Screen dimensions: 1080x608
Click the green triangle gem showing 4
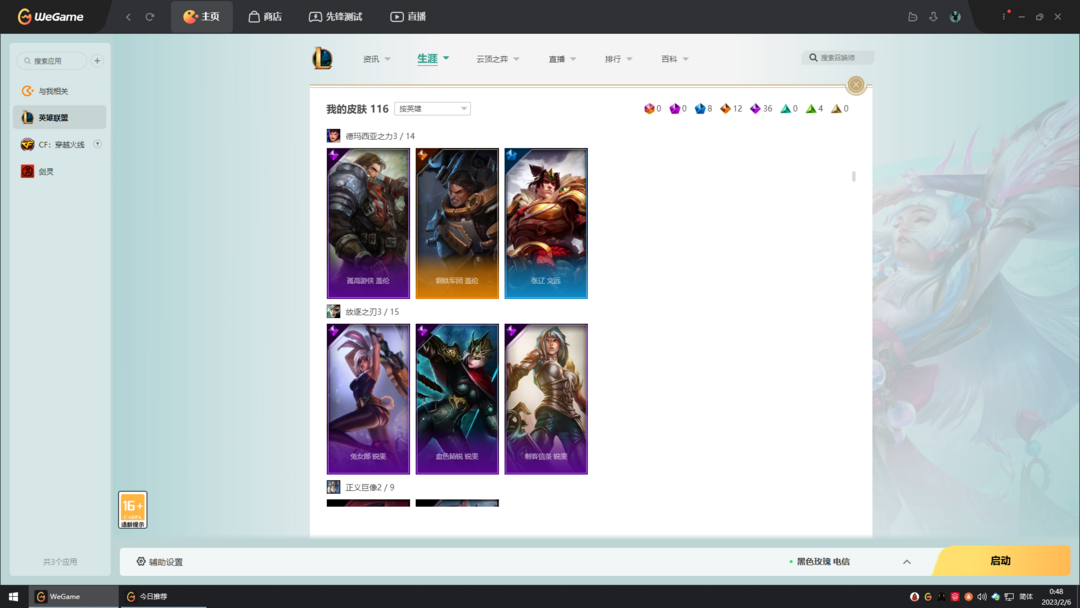(811, 109)
